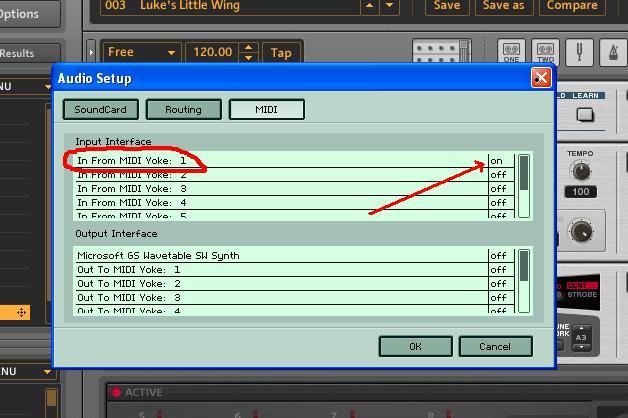
Task: Open the preset list dropdown arrow
Action: click(389, 6)
